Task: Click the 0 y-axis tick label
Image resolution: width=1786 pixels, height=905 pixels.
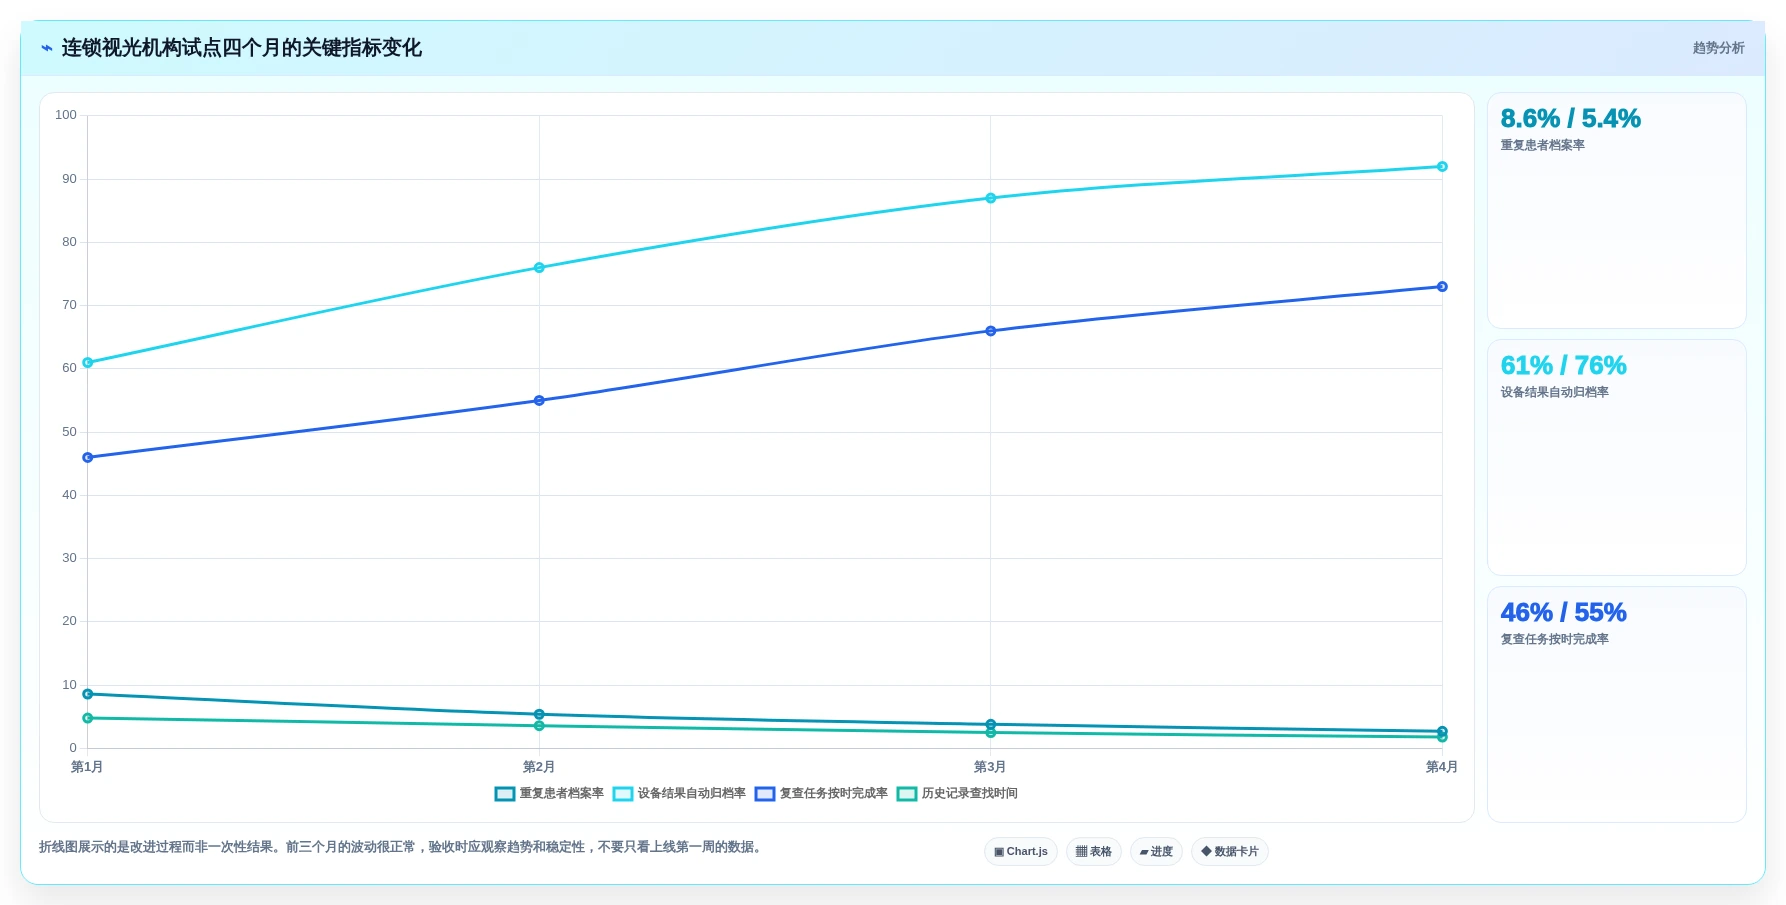Action: 73,748
